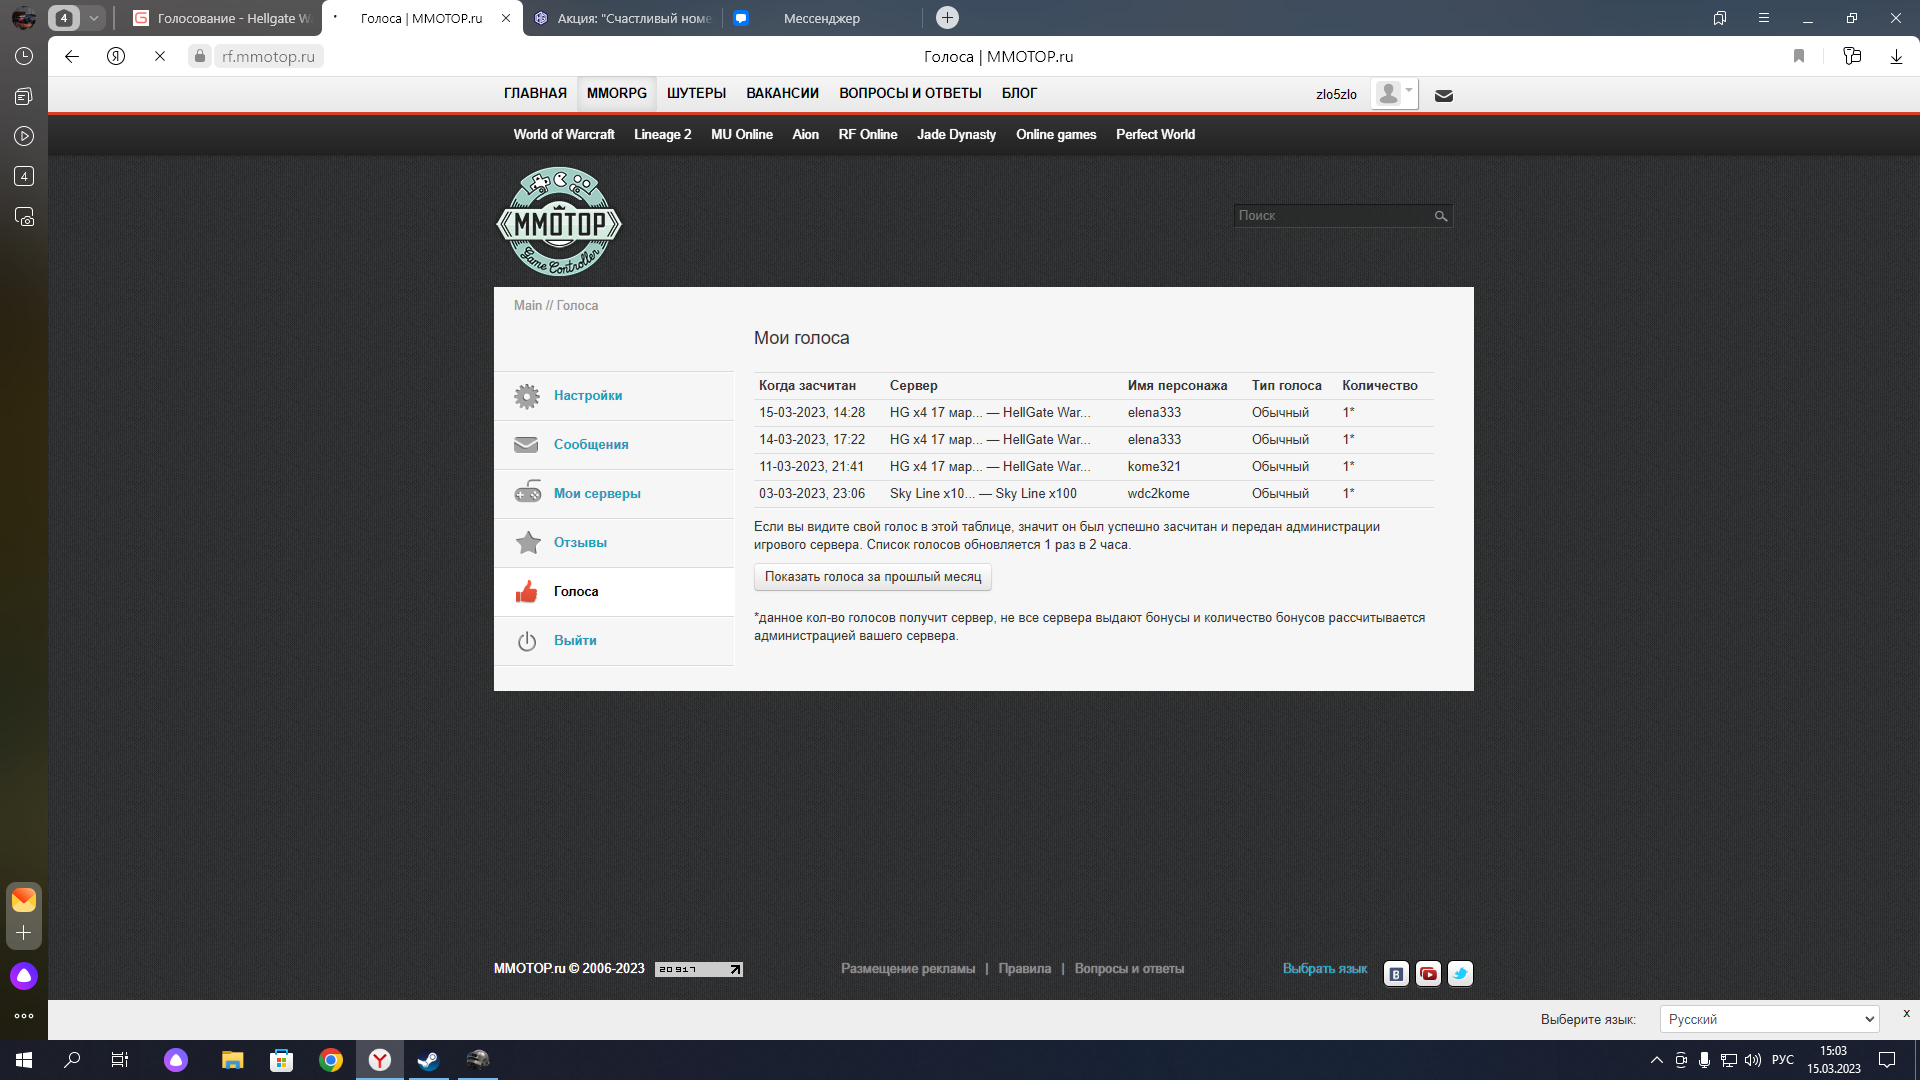The height and width of the screenshot is (1080, 1920).
Task: Click the rf.mmotop.ru address field
Action: [x=269, y=57]
